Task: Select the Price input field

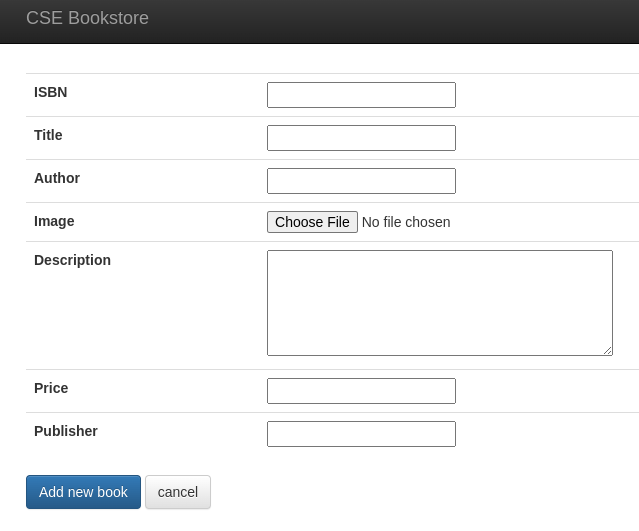Action: pyautogui.click(x=361, y=391)
